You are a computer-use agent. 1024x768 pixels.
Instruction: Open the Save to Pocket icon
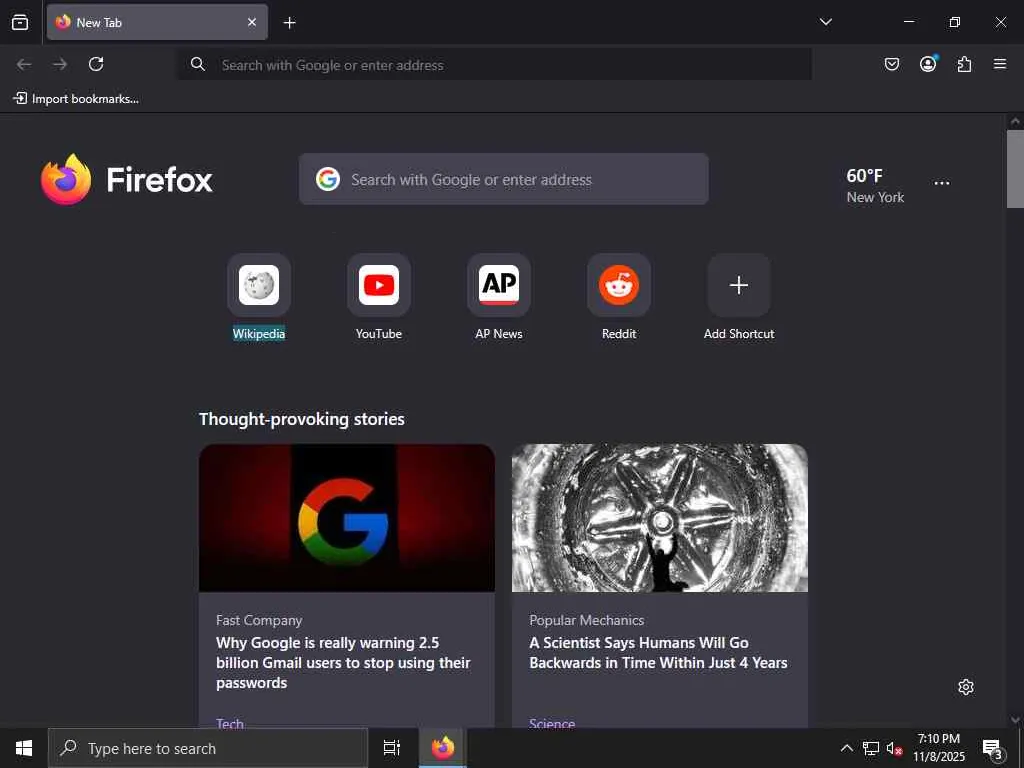pyautogui.click(x=891, y=64)
